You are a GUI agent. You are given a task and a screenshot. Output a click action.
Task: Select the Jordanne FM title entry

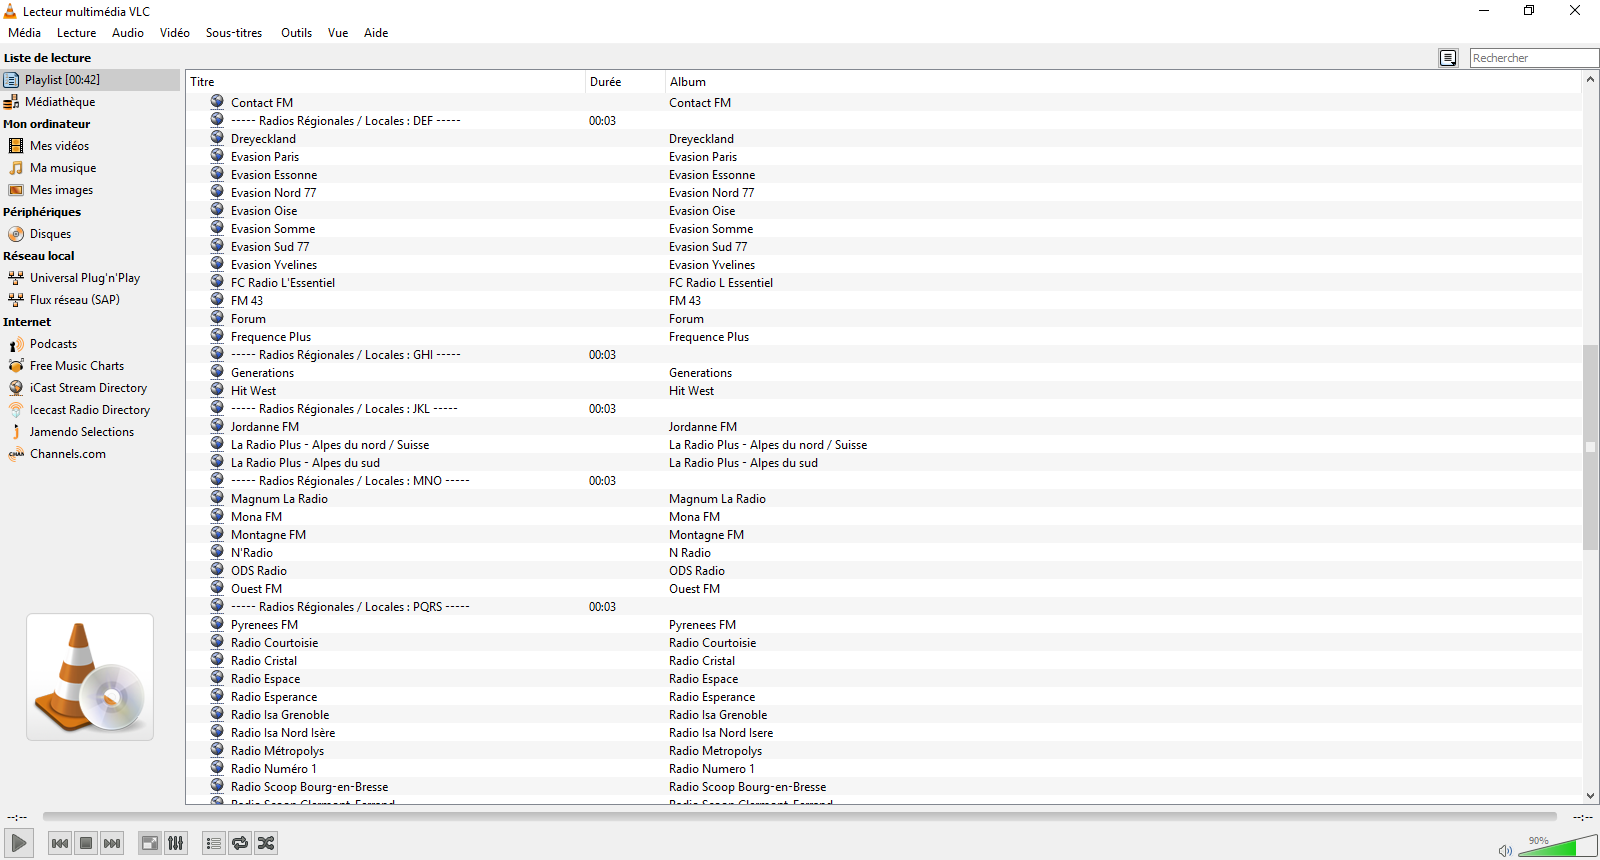click(x=265, y=427)
